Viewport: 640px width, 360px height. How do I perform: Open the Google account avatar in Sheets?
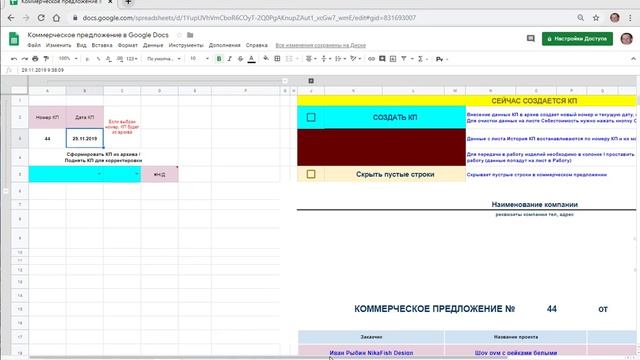(627, 38)
